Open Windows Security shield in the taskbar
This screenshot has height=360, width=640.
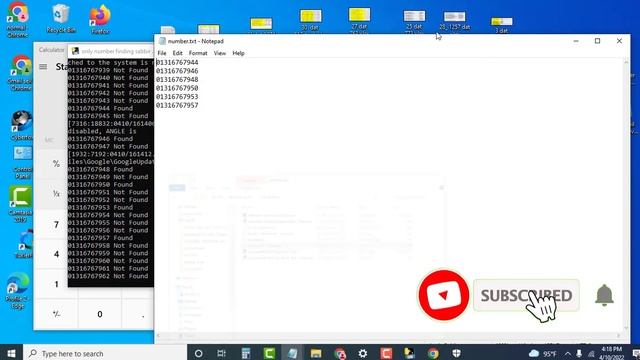pos(456,353)
